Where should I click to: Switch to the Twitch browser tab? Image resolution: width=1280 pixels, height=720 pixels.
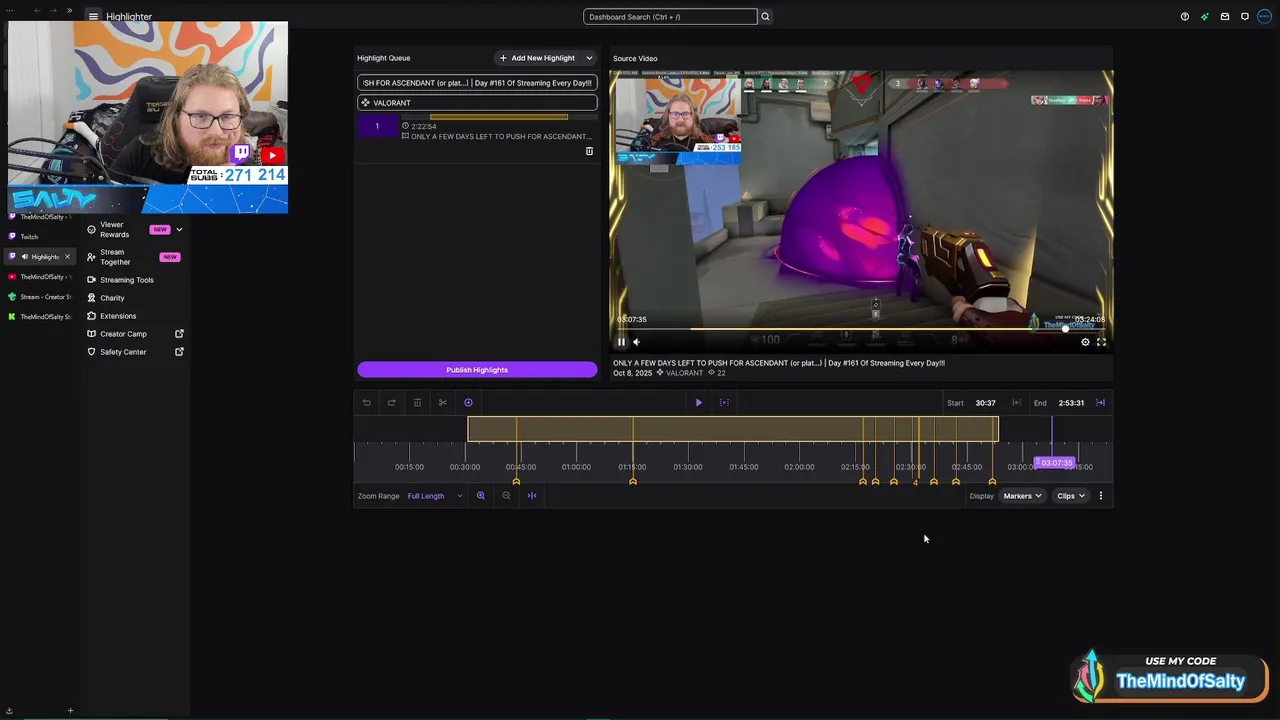(38, 237)
